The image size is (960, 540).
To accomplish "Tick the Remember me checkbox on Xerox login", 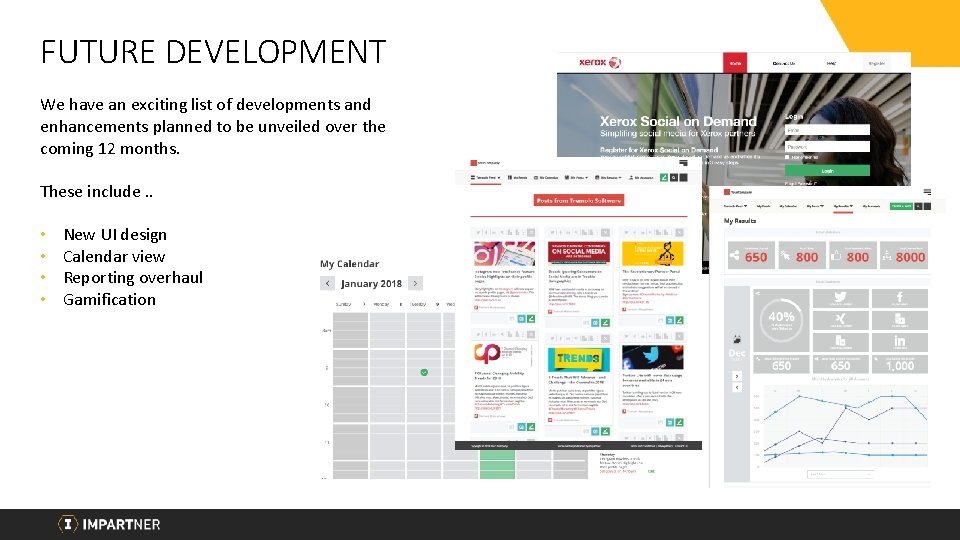I will click(787, 157).
